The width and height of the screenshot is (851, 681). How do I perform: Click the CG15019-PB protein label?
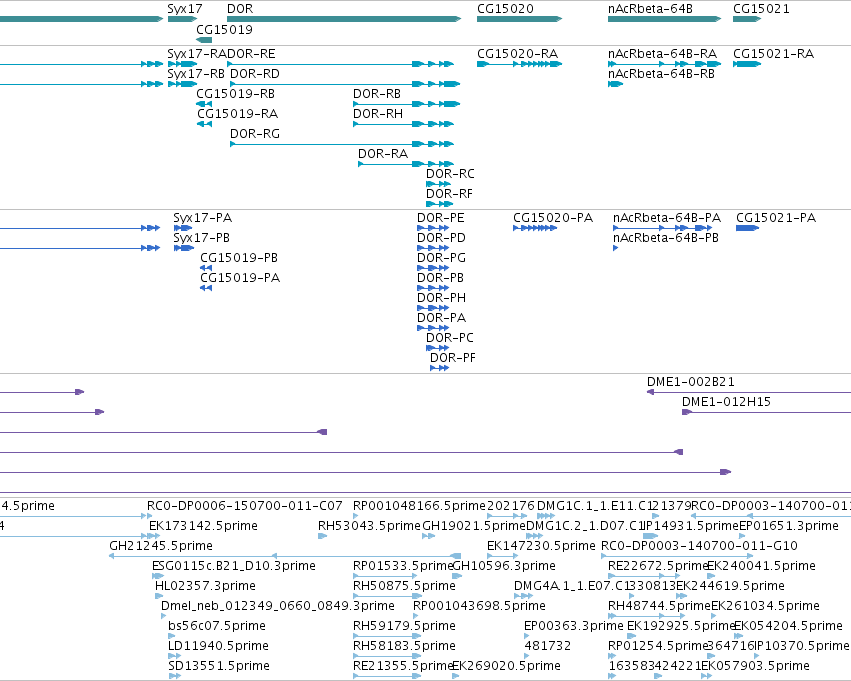(x=239, y=258)
